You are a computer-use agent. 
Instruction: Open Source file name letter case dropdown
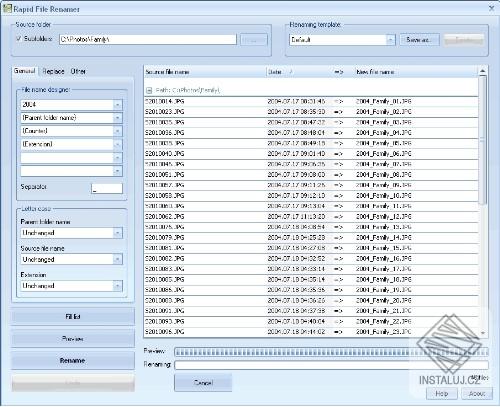tap(117, 259)
